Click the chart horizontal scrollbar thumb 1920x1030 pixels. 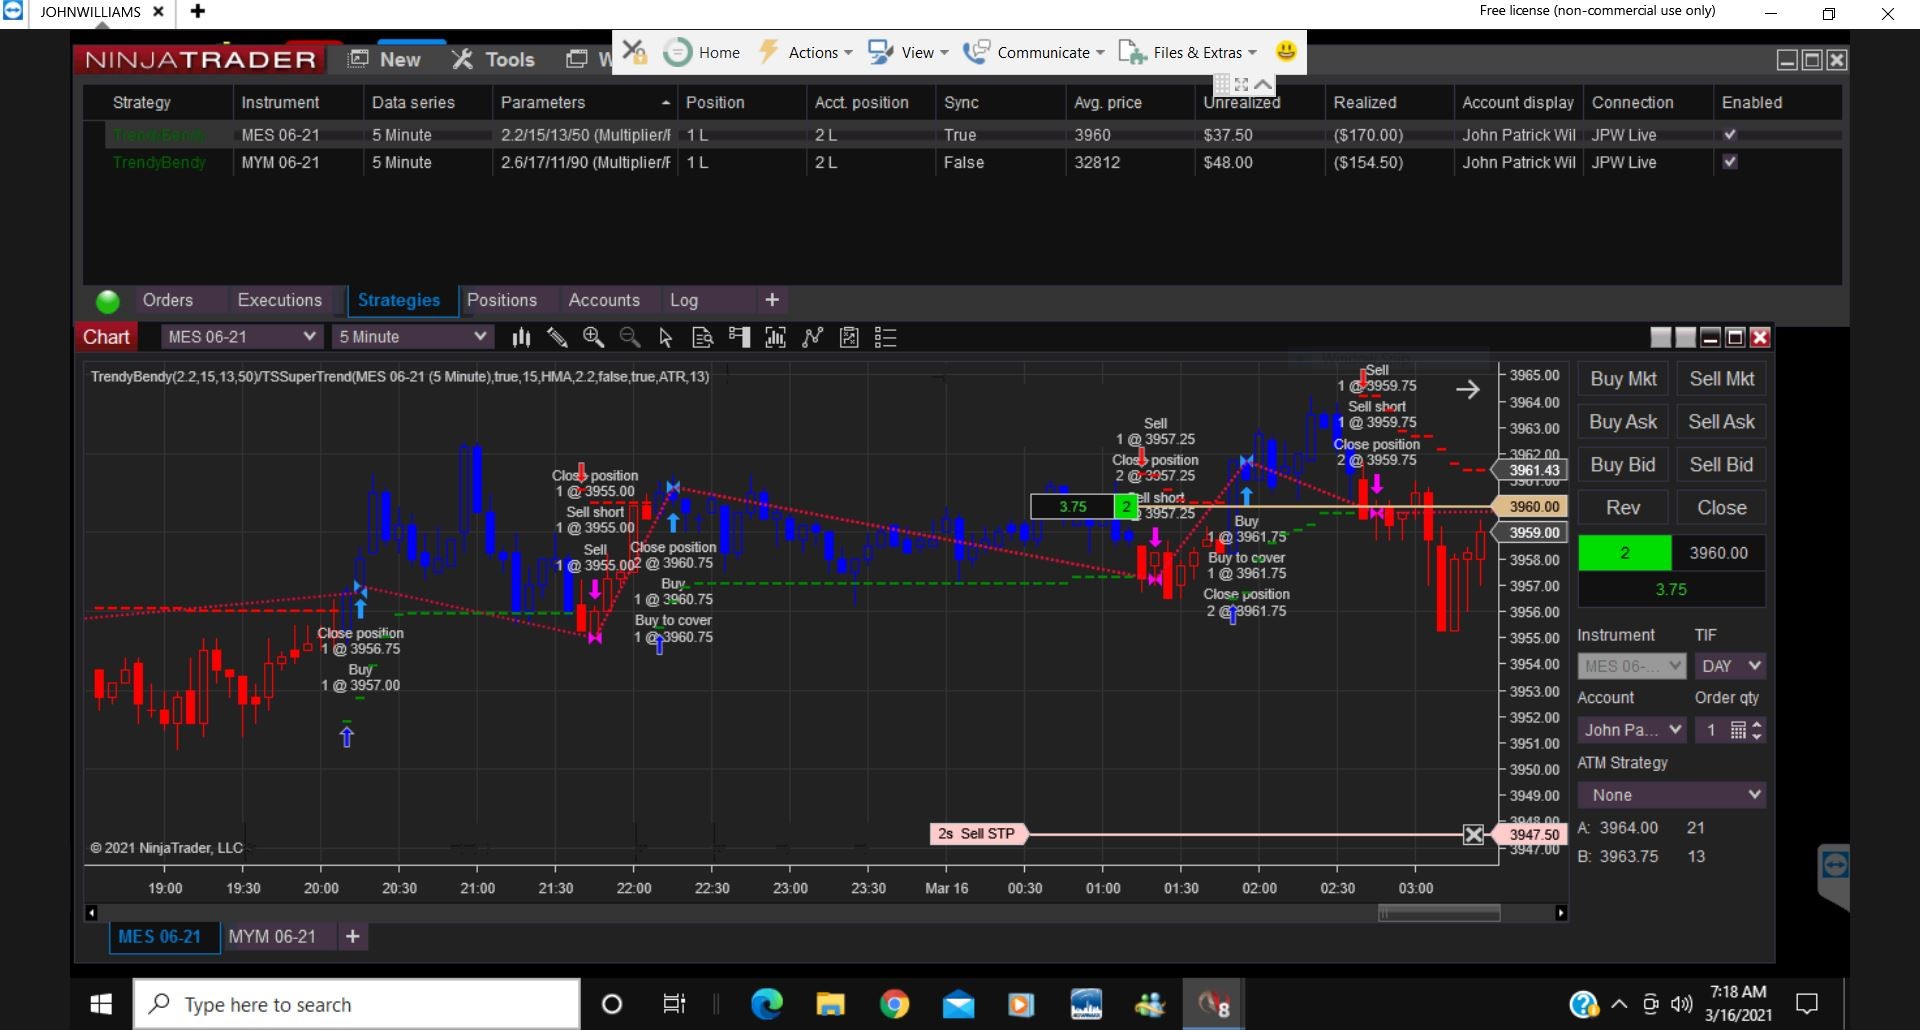click(1439, 913)
